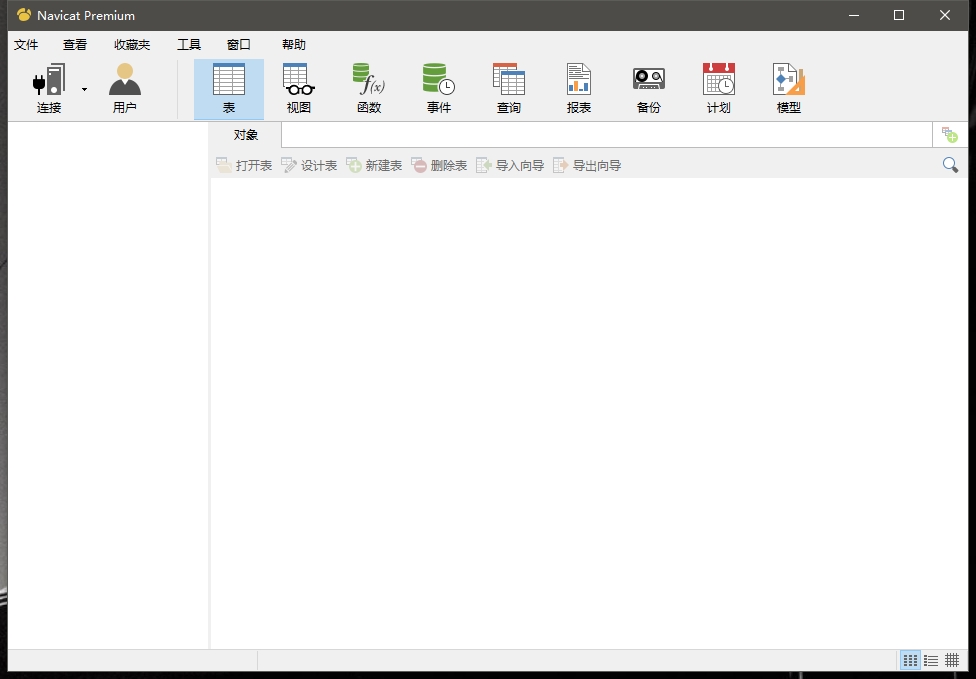Expand the 连接 connection dropdown arrow
The image size is (976, 679).
(x=84, y=90)
